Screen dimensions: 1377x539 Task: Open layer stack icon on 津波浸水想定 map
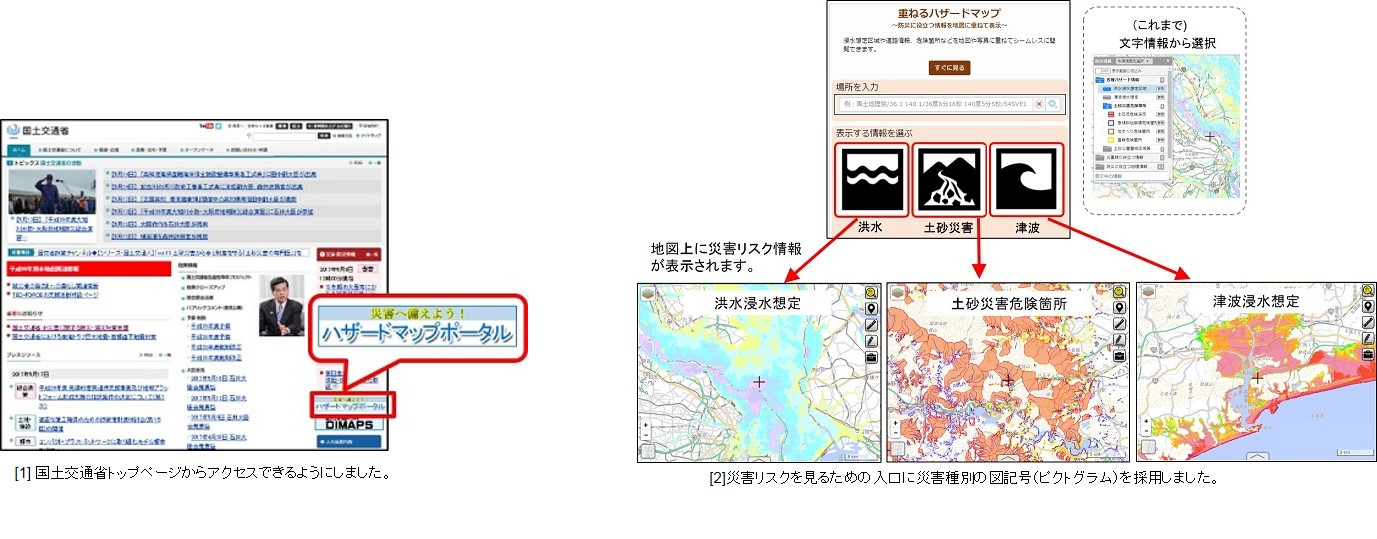(1149, 291)
